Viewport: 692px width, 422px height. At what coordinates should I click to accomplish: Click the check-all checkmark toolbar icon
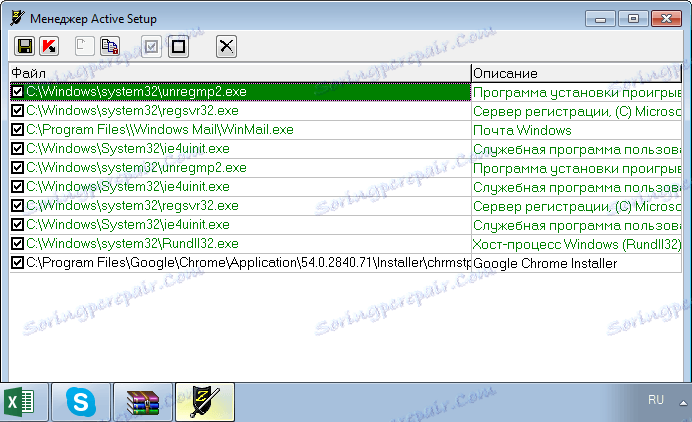pos(151,46)
